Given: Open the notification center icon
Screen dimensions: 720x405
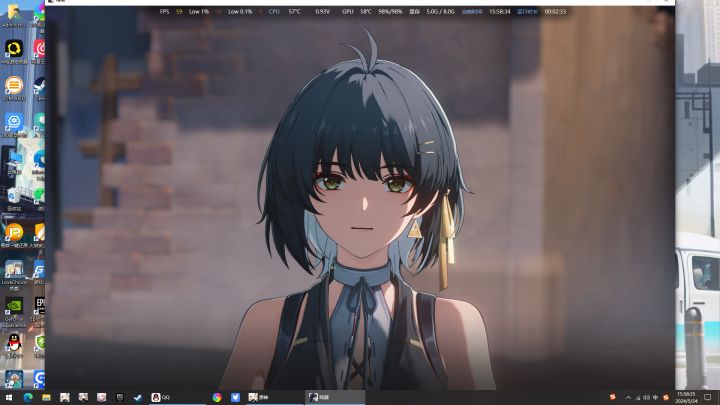Looking at the screenshot, I should coord(708,398).
